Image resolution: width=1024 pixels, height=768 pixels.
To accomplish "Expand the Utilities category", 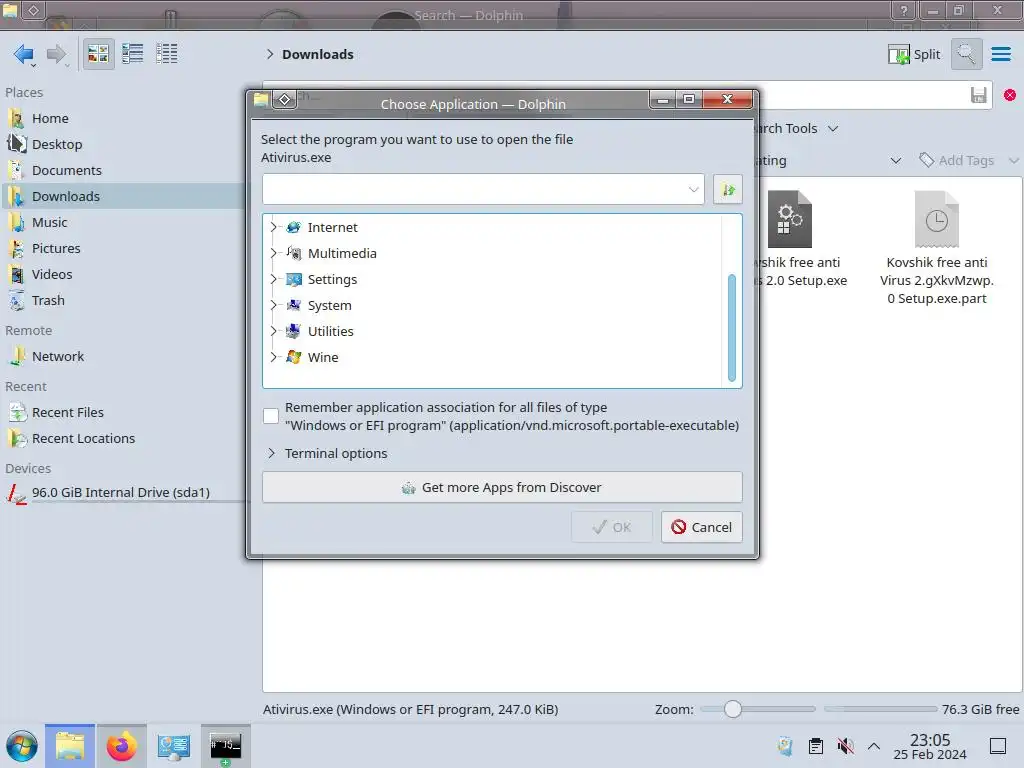I will [273, 332].
